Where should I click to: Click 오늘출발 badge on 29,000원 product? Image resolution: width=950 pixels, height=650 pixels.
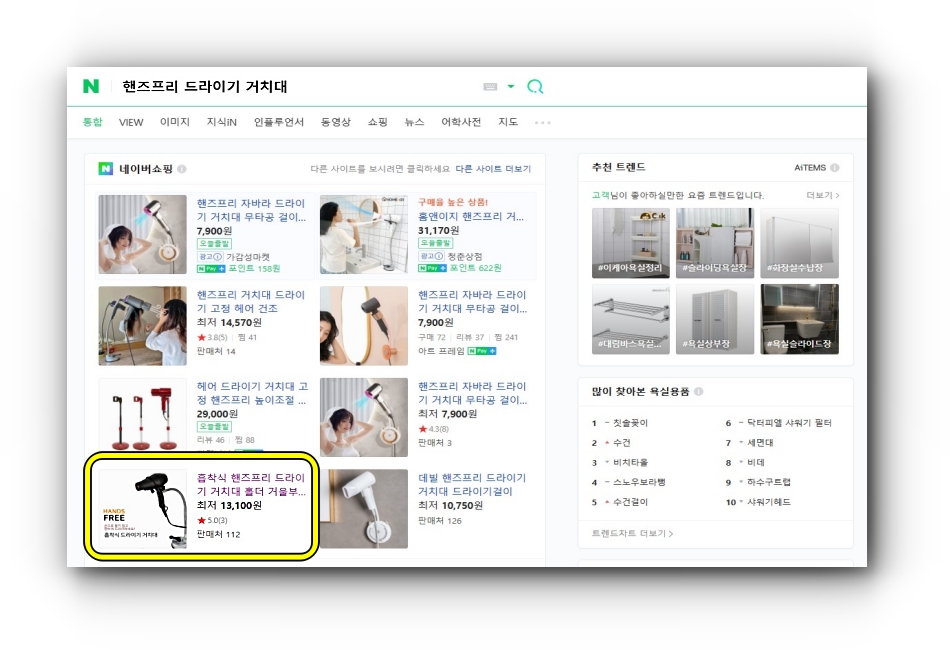[x=214, y=426]
